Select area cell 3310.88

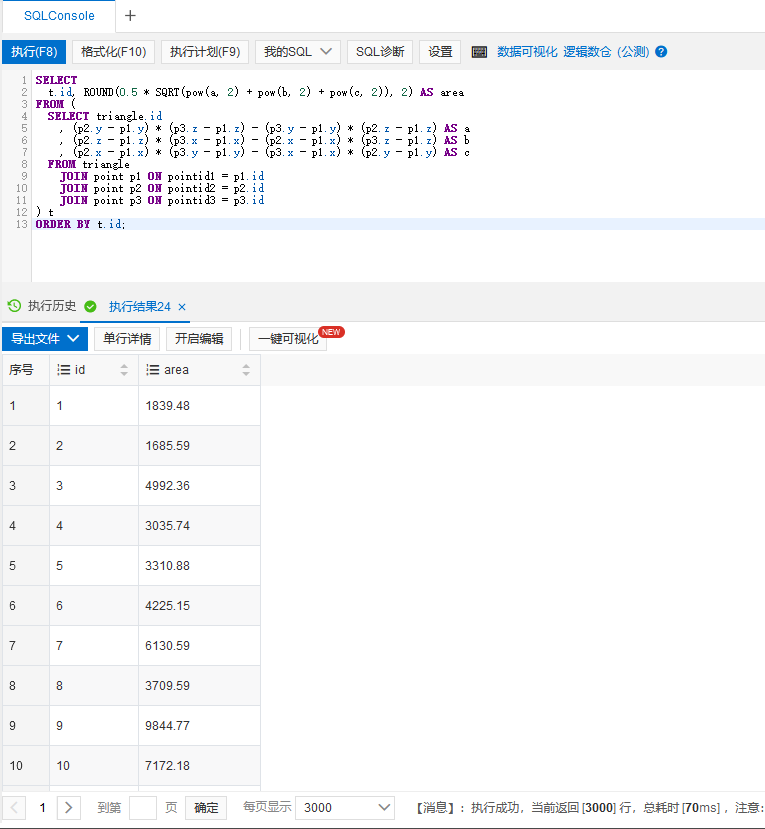(x=199, y=566)
